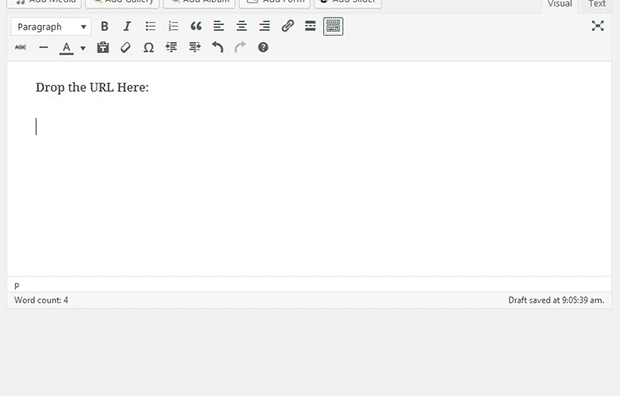Insert a numbered list
The width and height of the screenshot is (620, 396).
click(173, 27)
